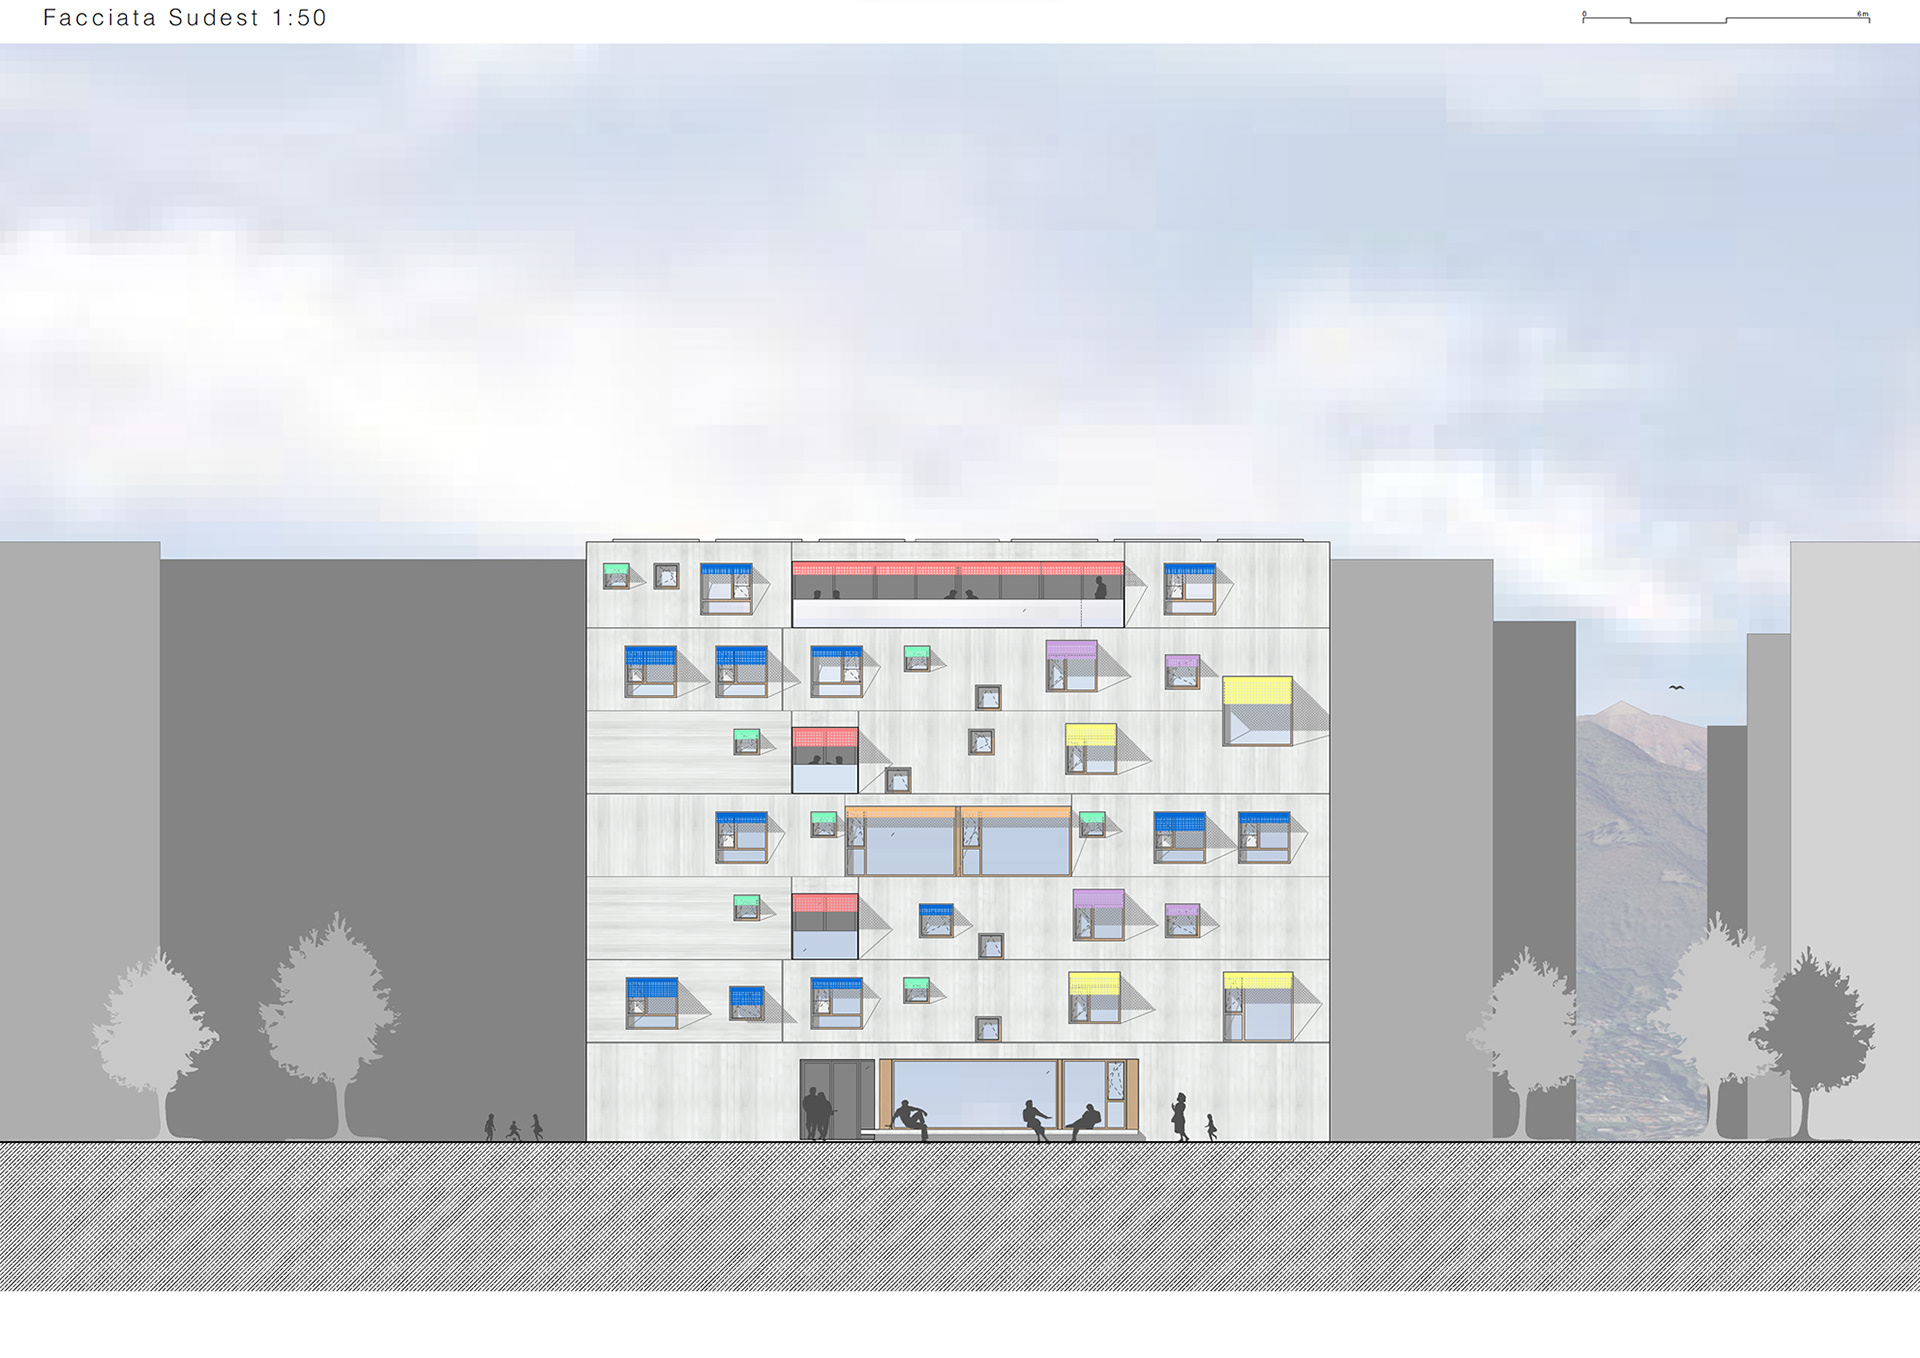The width and height of the screenshot is (1920, 1358).
Task: Click the long red awning on top floor
Action: point(957,569)
